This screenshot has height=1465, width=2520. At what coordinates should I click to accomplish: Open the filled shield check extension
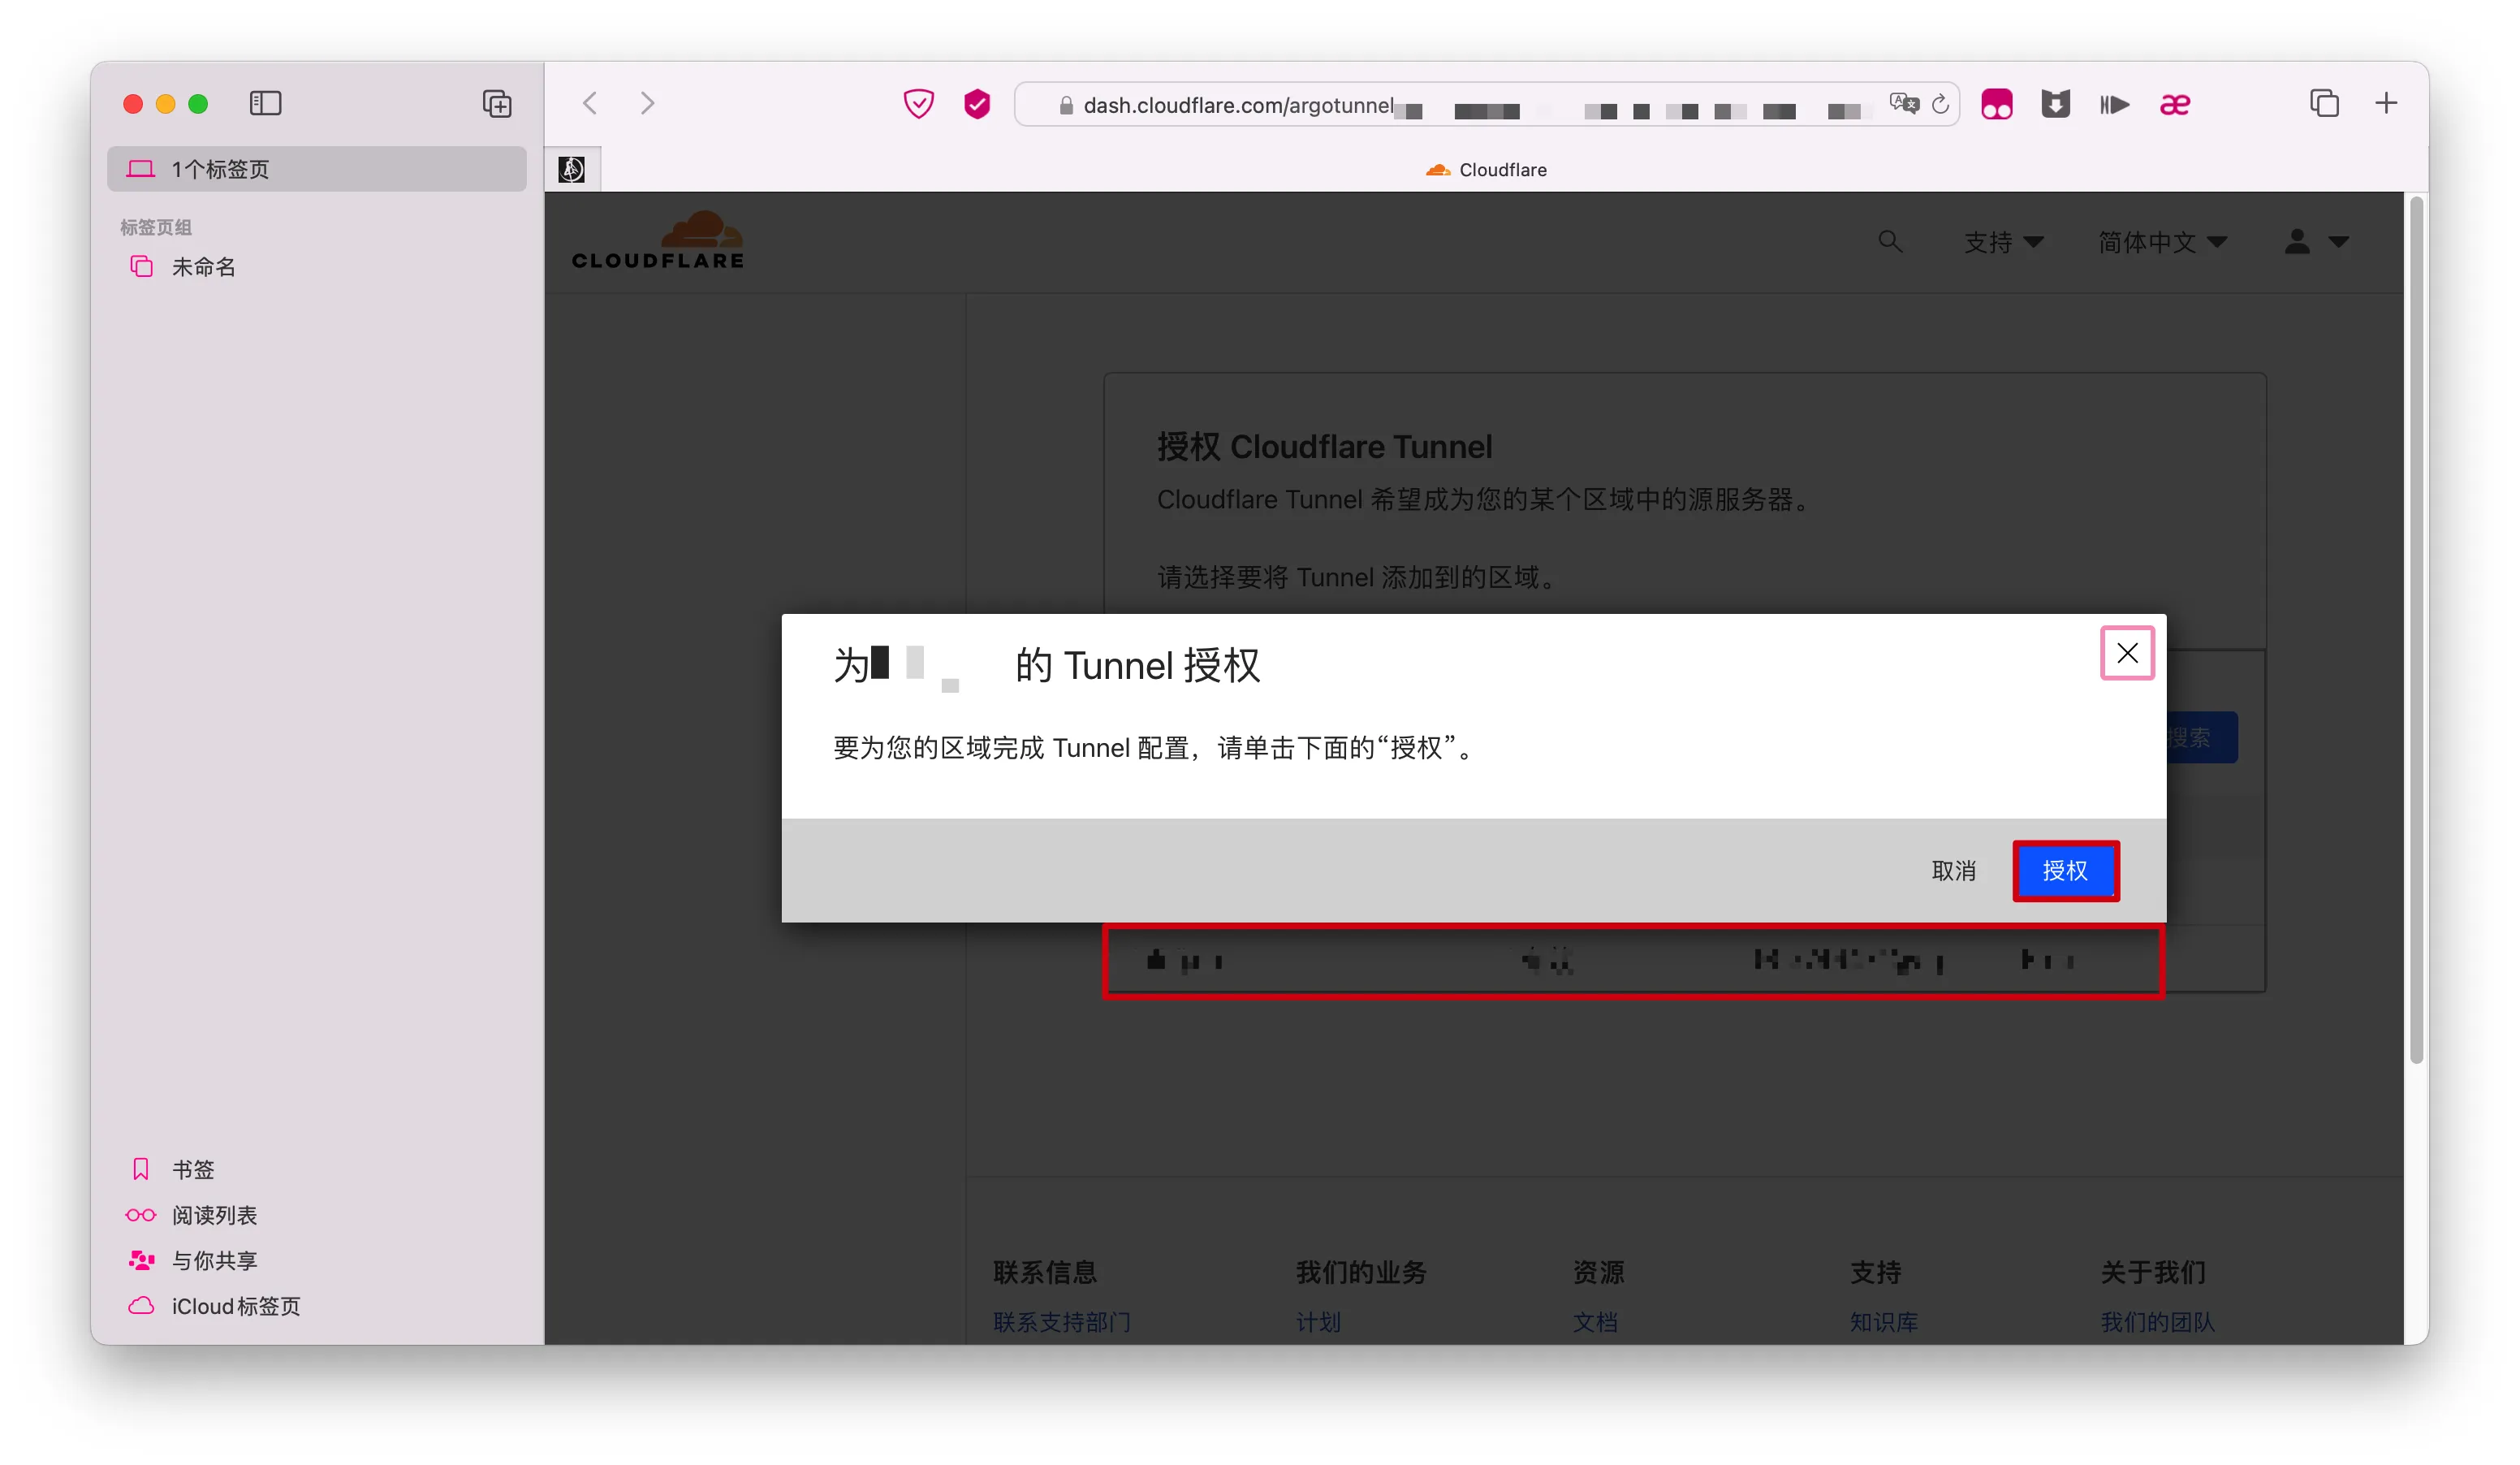click(977, 104)
